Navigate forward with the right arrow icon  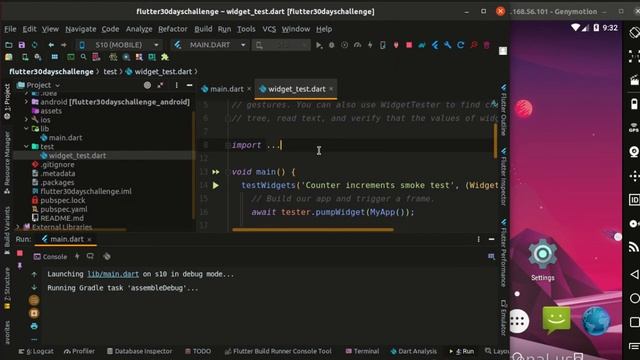64,45
